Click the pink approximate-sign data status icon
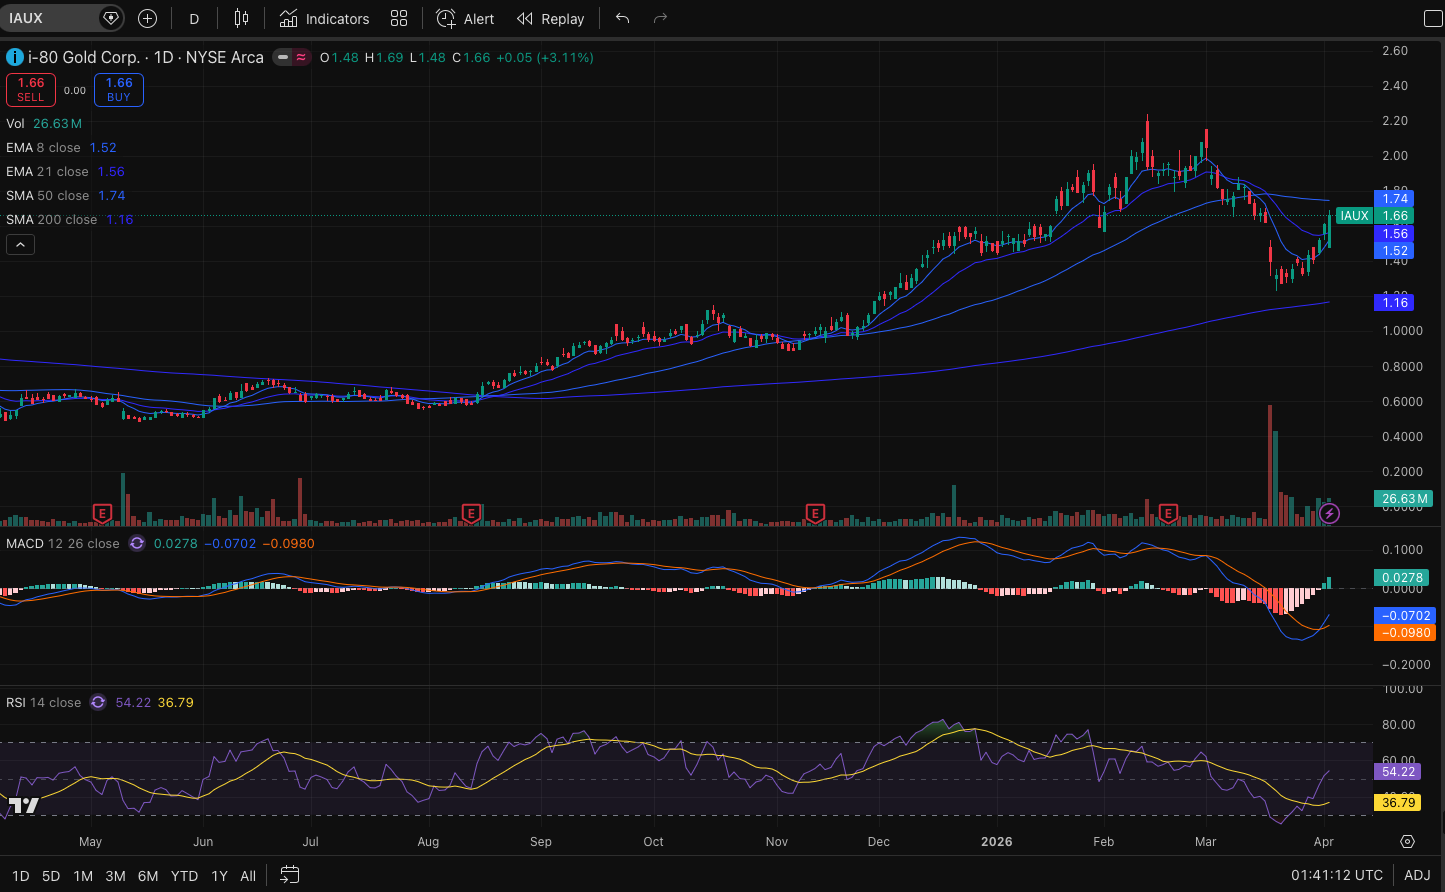 point(300,57)
